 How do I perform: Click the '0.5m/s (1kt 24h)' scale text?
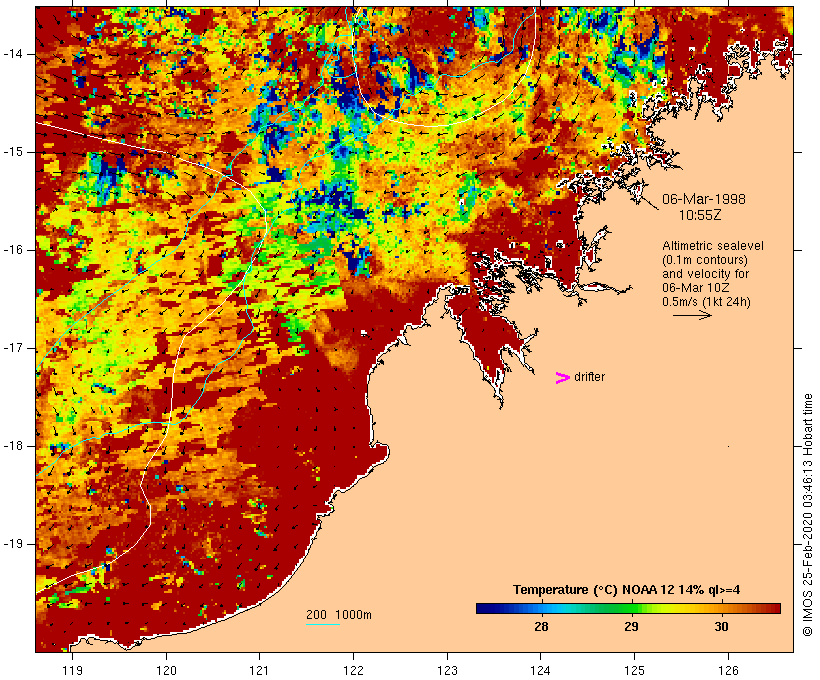[707, 302]
